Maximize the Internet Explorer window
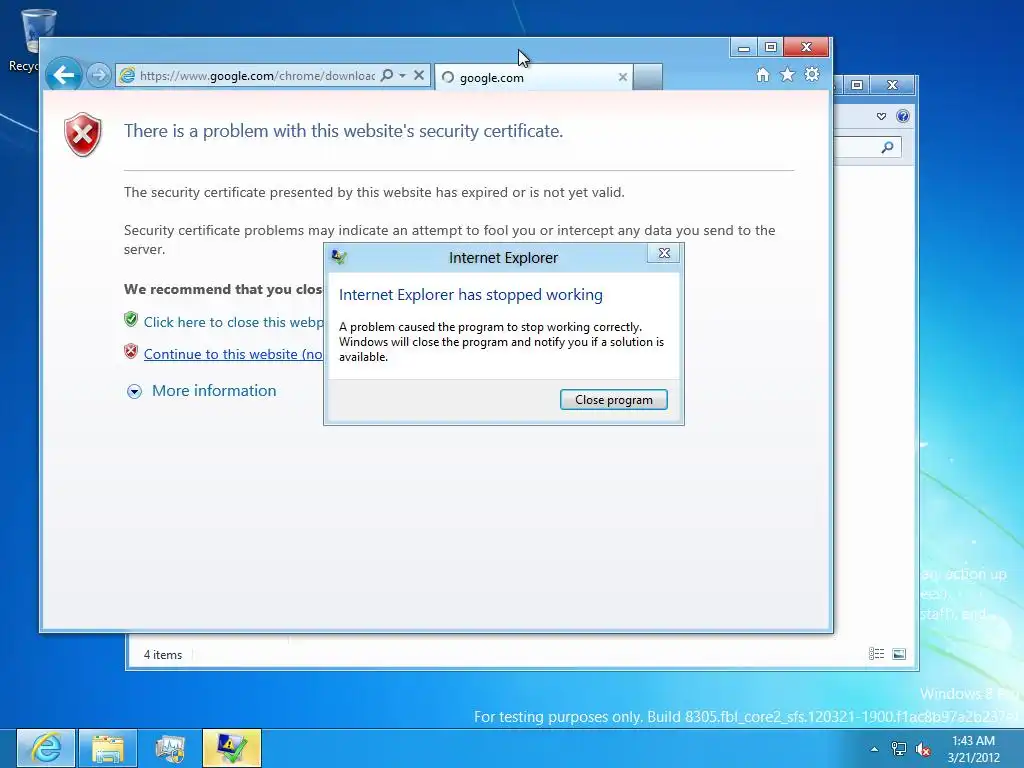The height and width of the screenshot is (768, 1024). click(770, 47)
